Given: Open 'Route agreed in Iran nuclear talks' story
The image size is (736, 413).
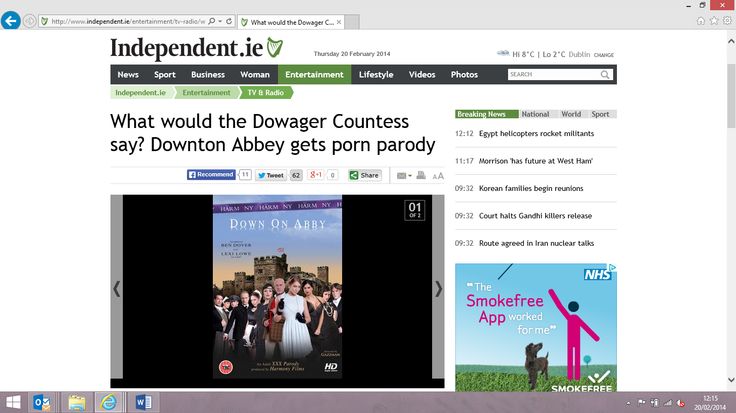Looking at the screenshot, I should pyautogui.click(x=537, y=243).
